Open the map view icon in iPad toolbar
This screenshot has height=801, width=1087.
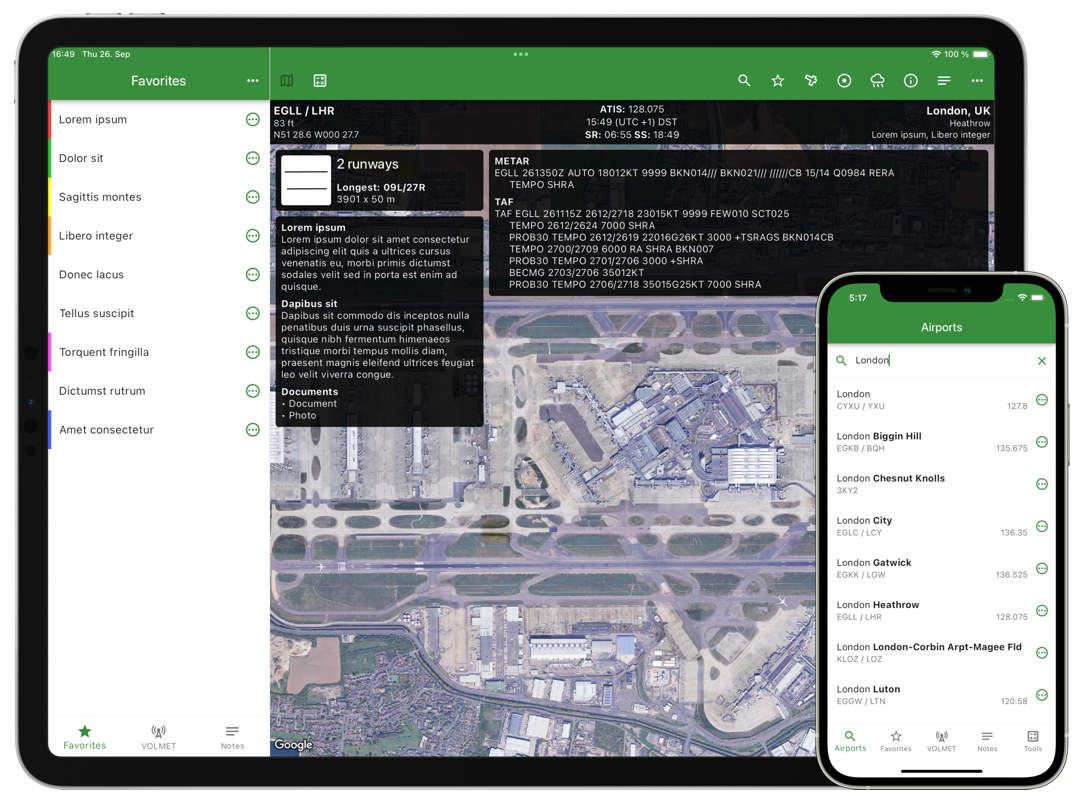point(286,80)
